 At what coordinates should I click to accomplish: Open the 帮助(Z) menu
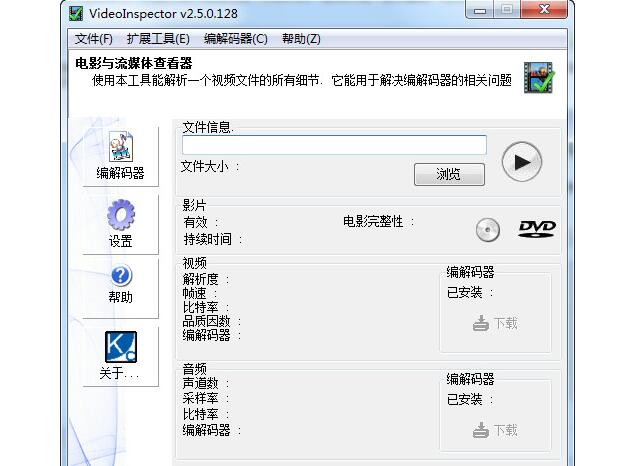(x=301, y=39)
